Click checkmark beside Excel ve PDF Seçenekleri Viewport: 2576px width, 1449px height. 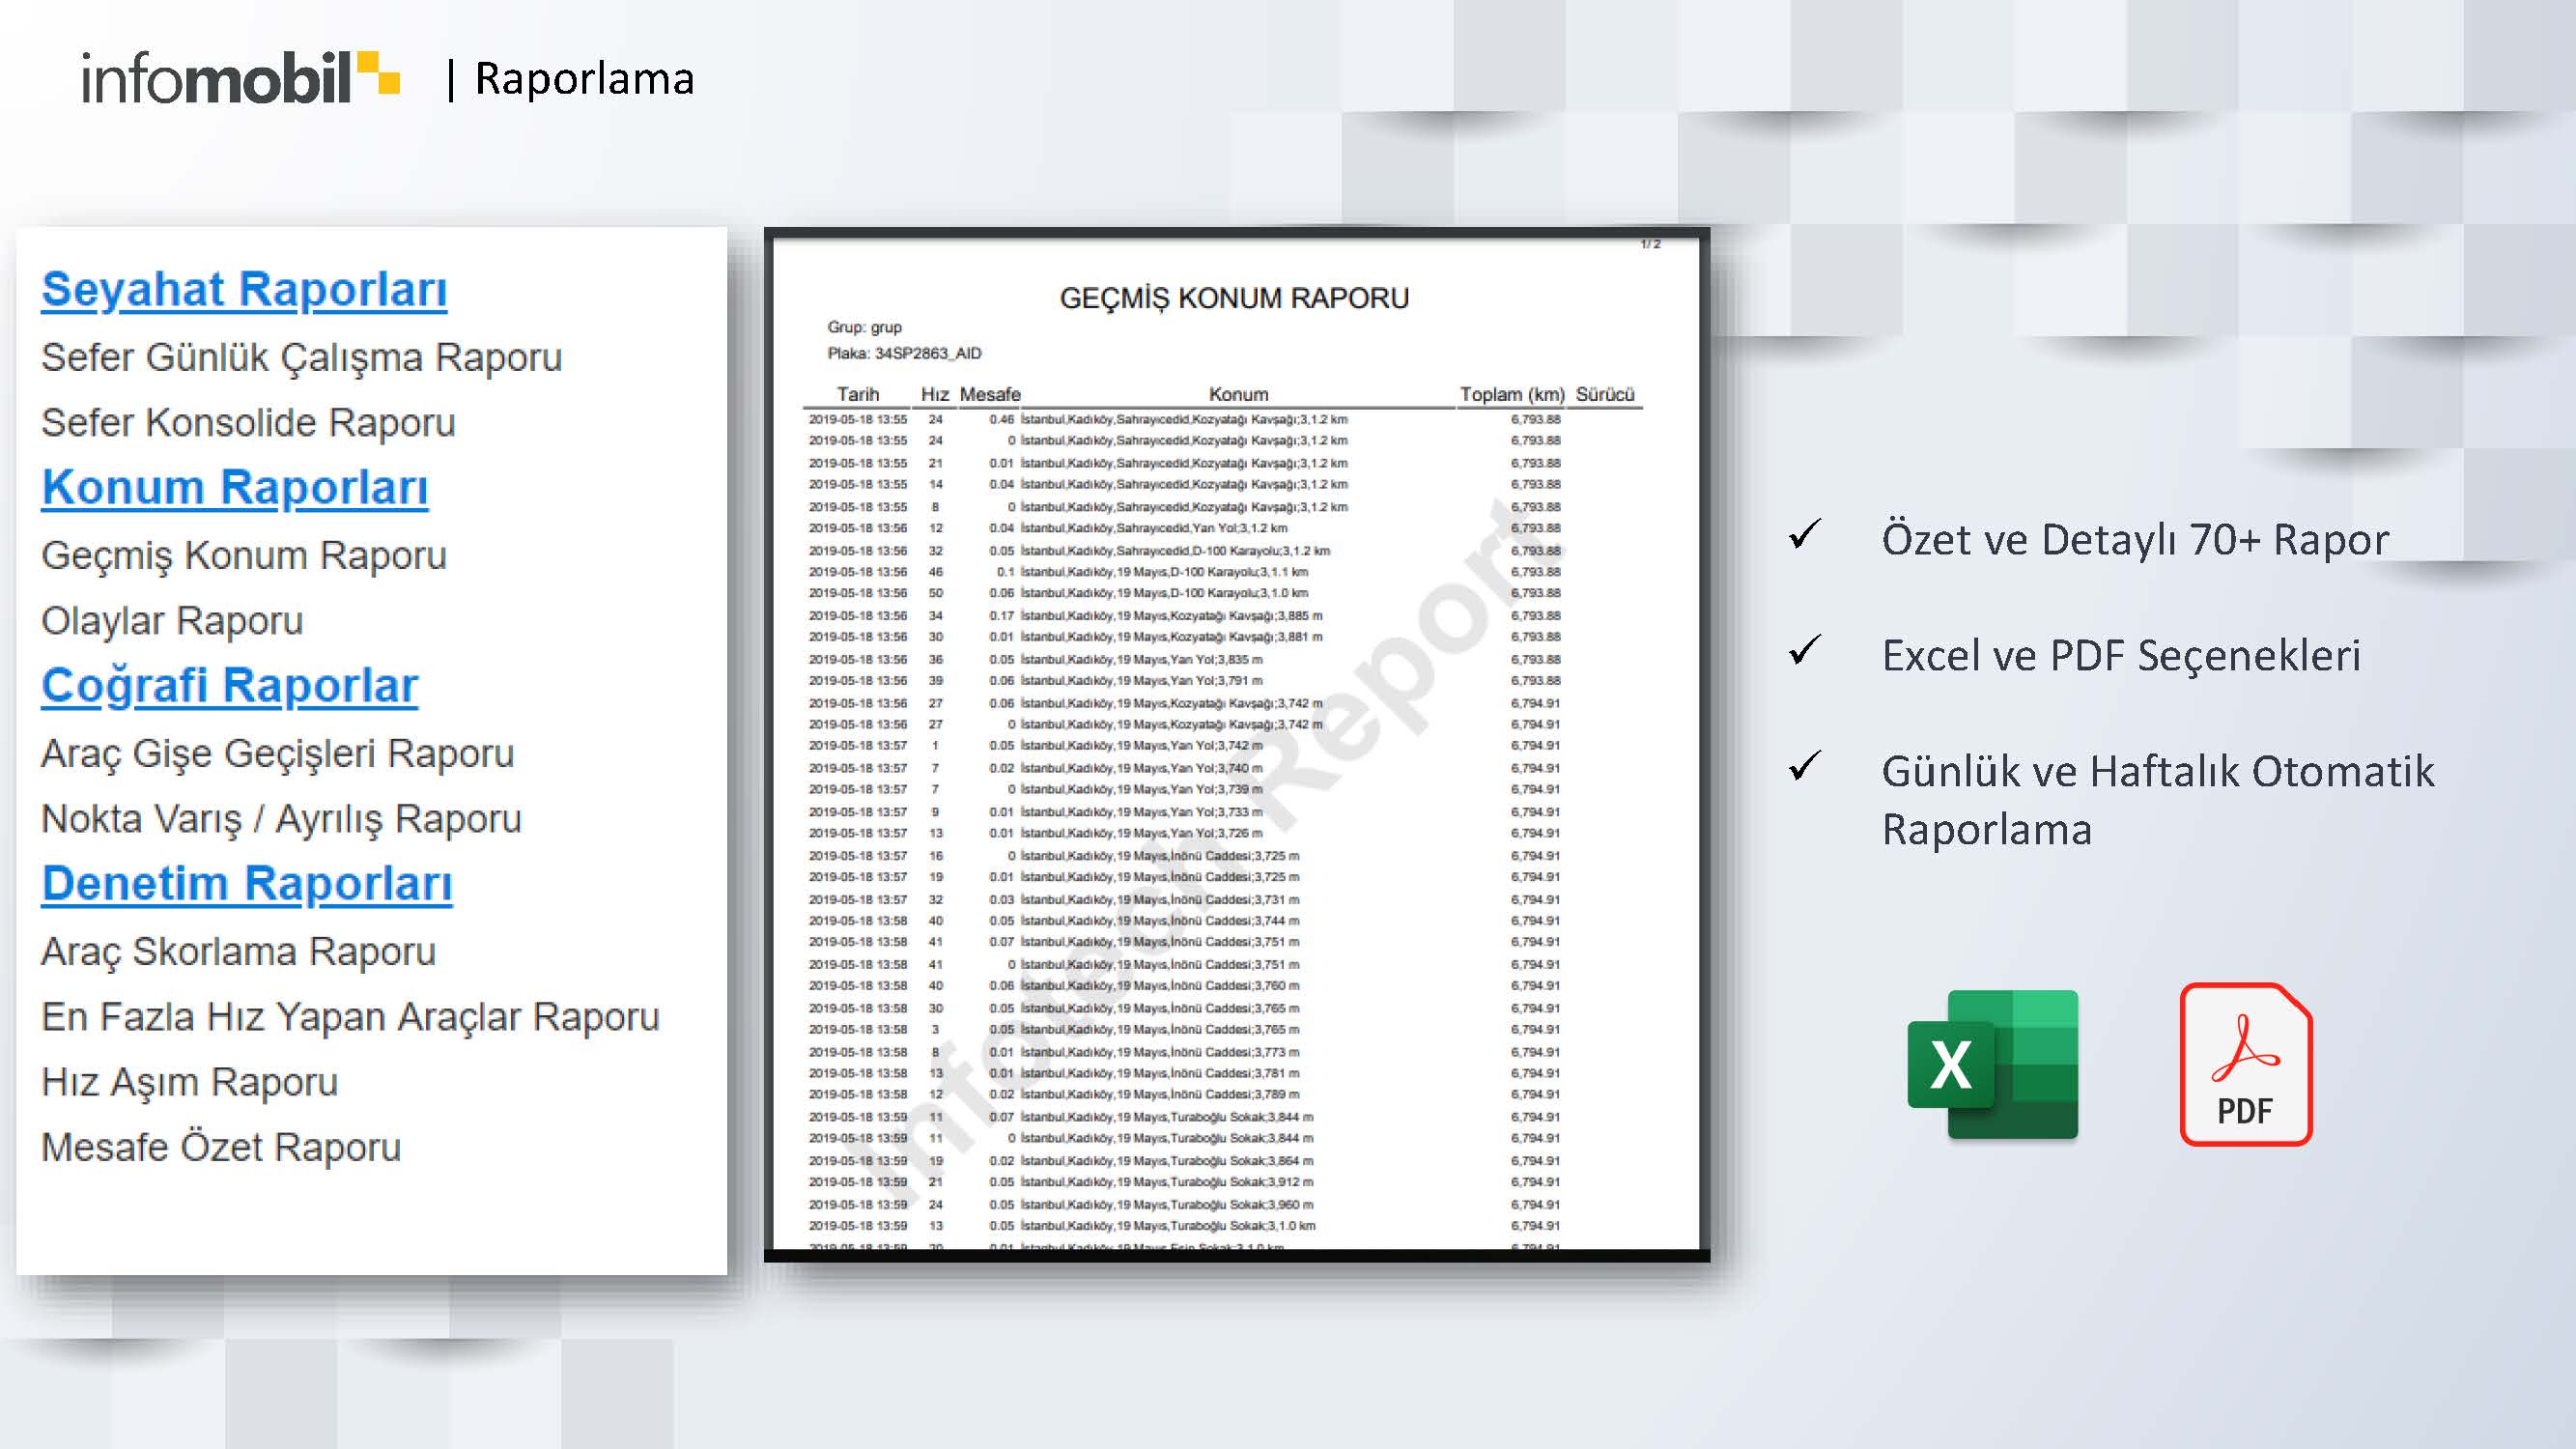pyautogui.click(x=1805, y=650)
